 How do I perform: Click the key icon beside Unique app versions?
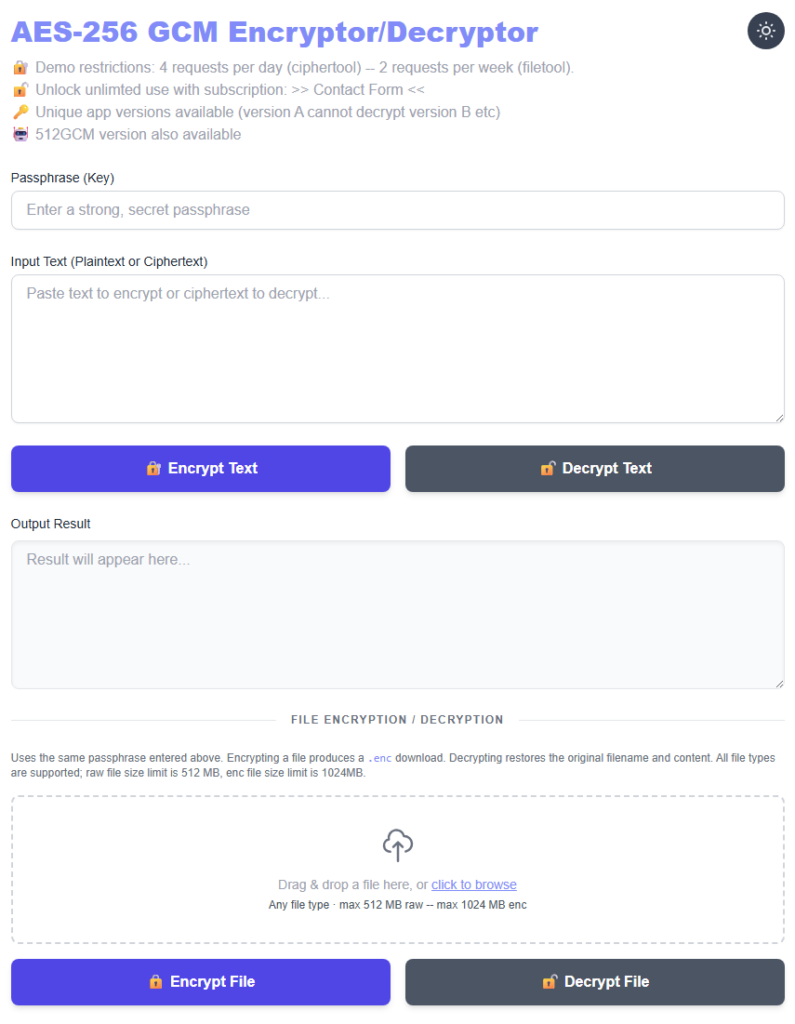tap(20, 112)
